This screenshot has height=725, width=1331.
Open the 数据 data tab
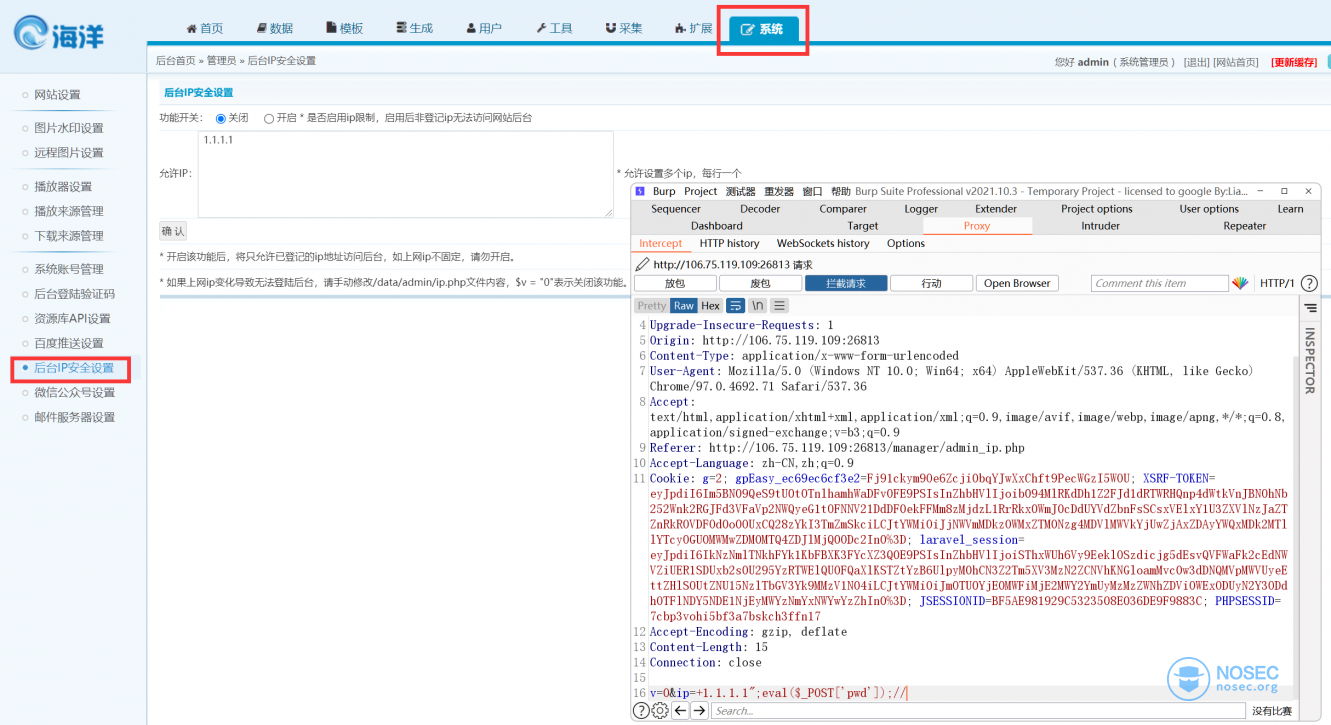275,28
